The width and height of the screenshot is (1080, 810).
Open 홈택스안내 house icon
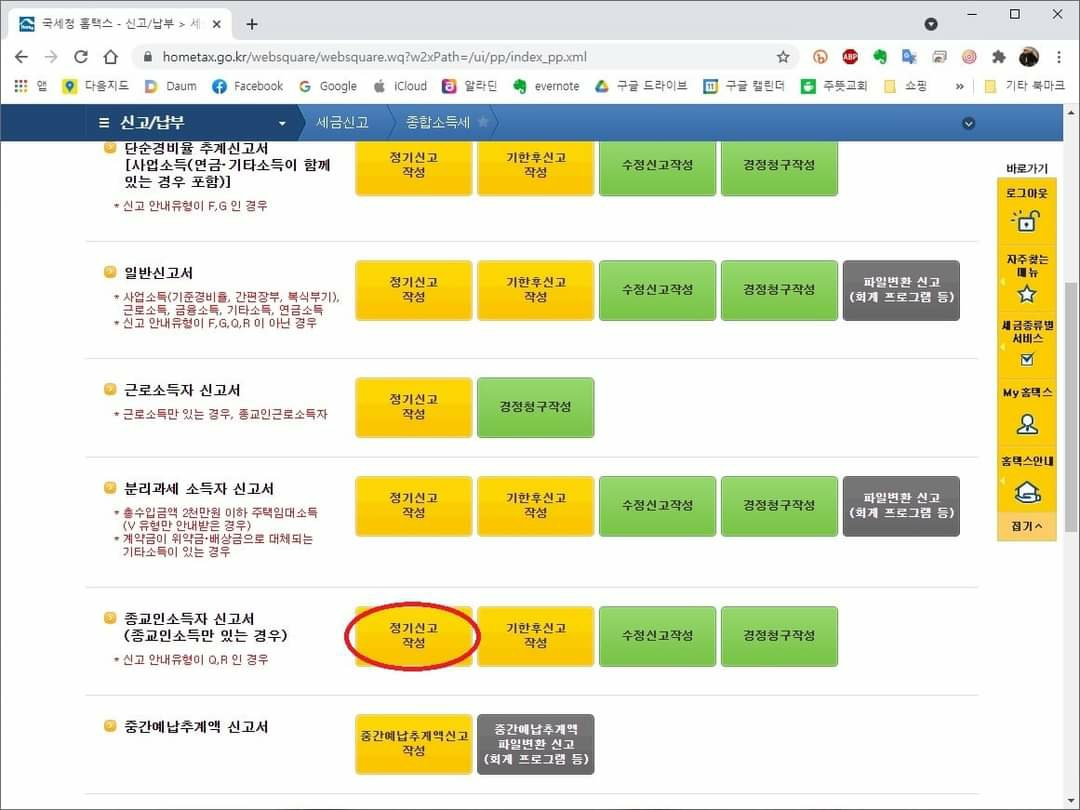[x=1026, y=492]
